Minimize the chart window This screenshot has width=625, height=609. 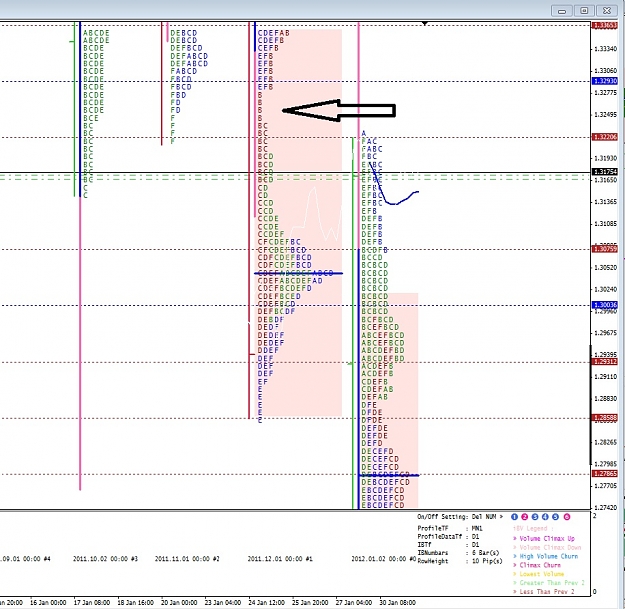562,11
